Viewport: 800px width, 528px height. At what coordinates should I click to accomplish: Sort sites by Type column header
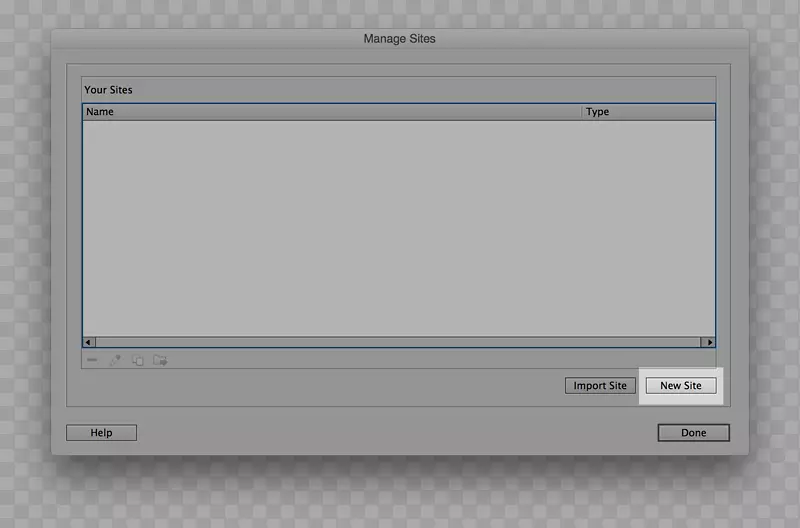pos(648,112)
